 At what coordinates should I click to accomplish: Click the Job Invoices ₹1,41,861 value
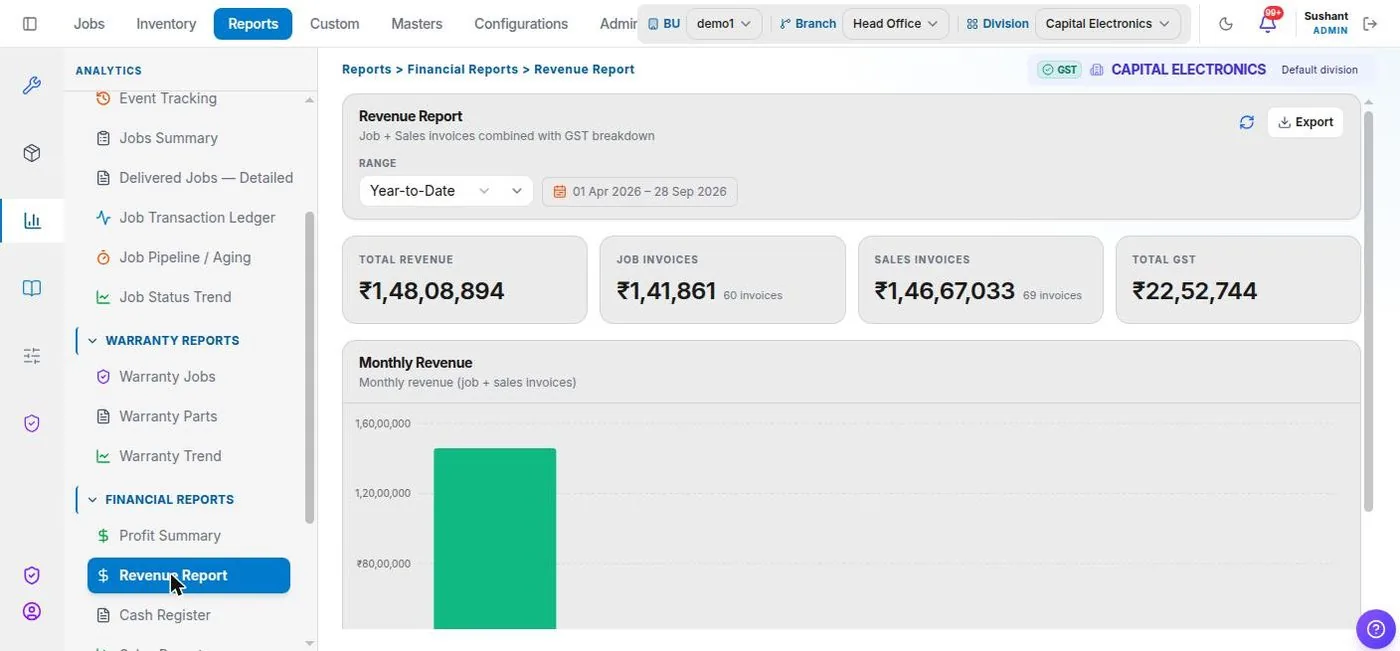[x=666, y=291]
